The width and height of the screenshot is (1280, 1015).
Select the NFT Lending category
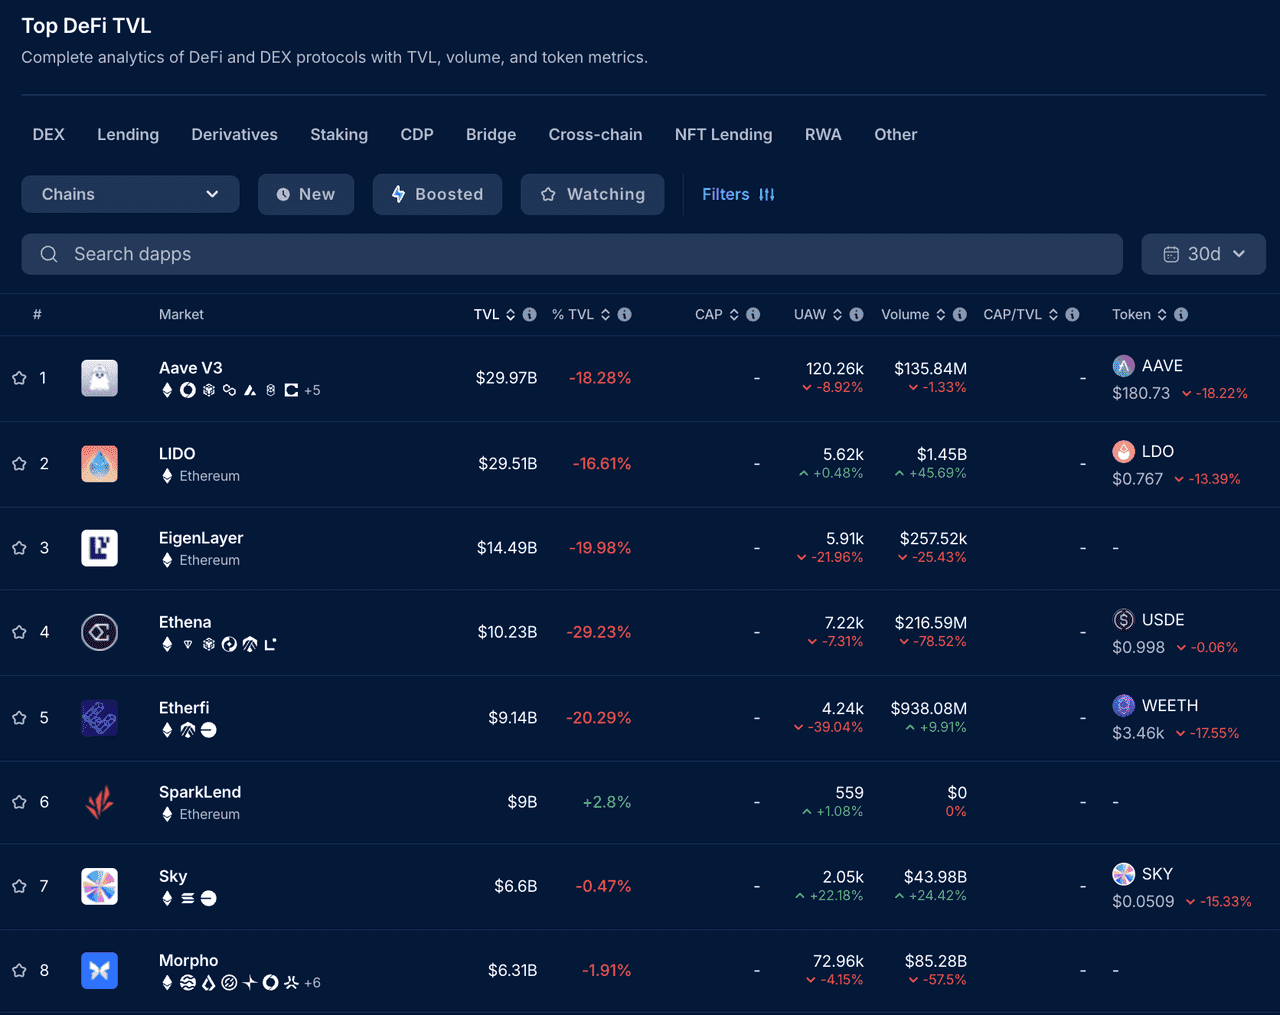click(x=723, y=134)
